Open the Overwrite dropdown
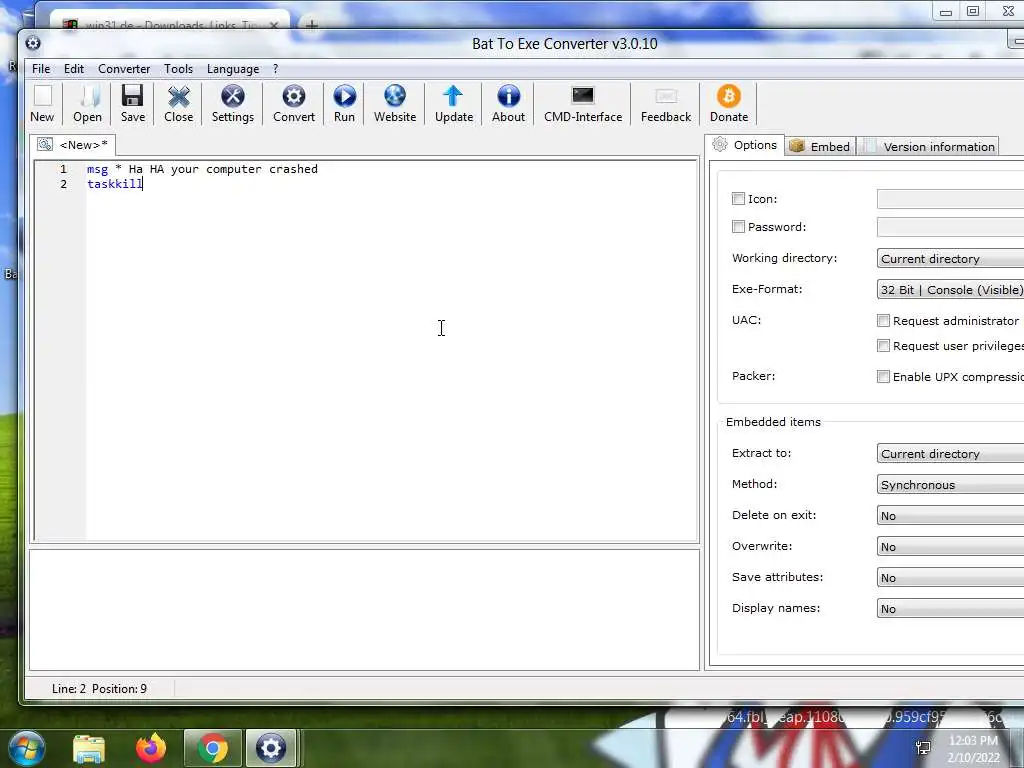Screen dimensions: 1024x768 pyautogui.click(x=950, y=547)
